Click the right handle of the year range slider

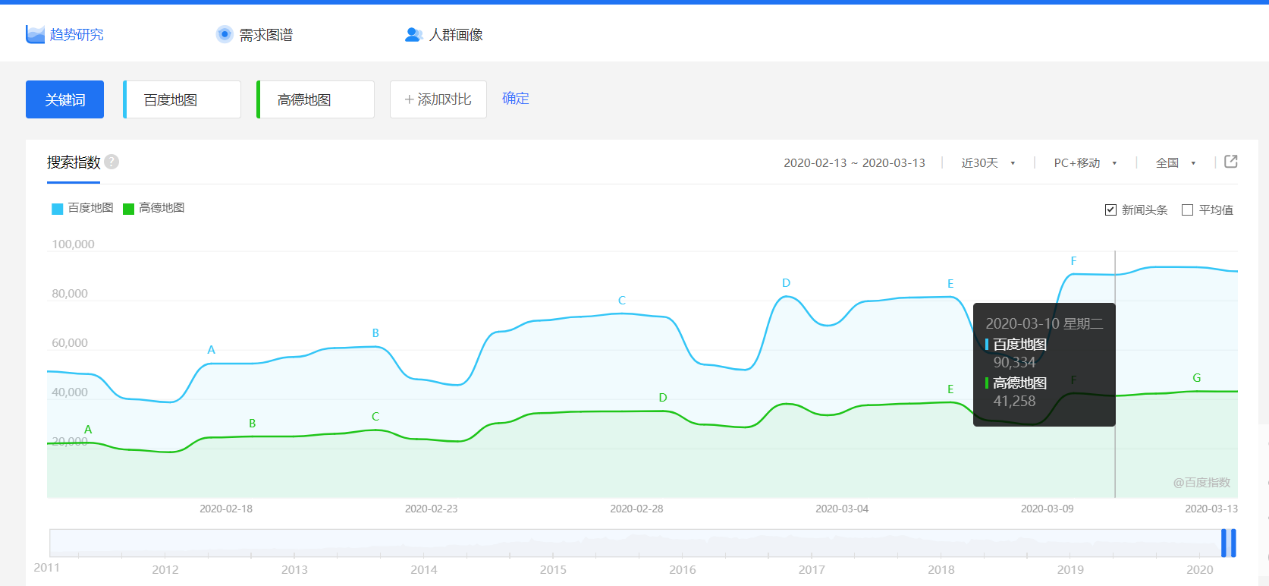(x=1236, y=541)
